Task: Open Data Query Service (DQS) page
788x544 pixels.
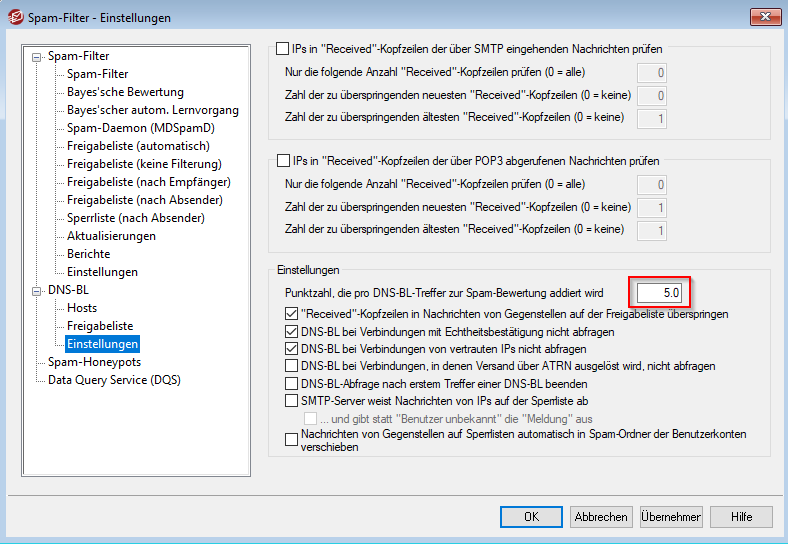Action: (x=115, y=380)
